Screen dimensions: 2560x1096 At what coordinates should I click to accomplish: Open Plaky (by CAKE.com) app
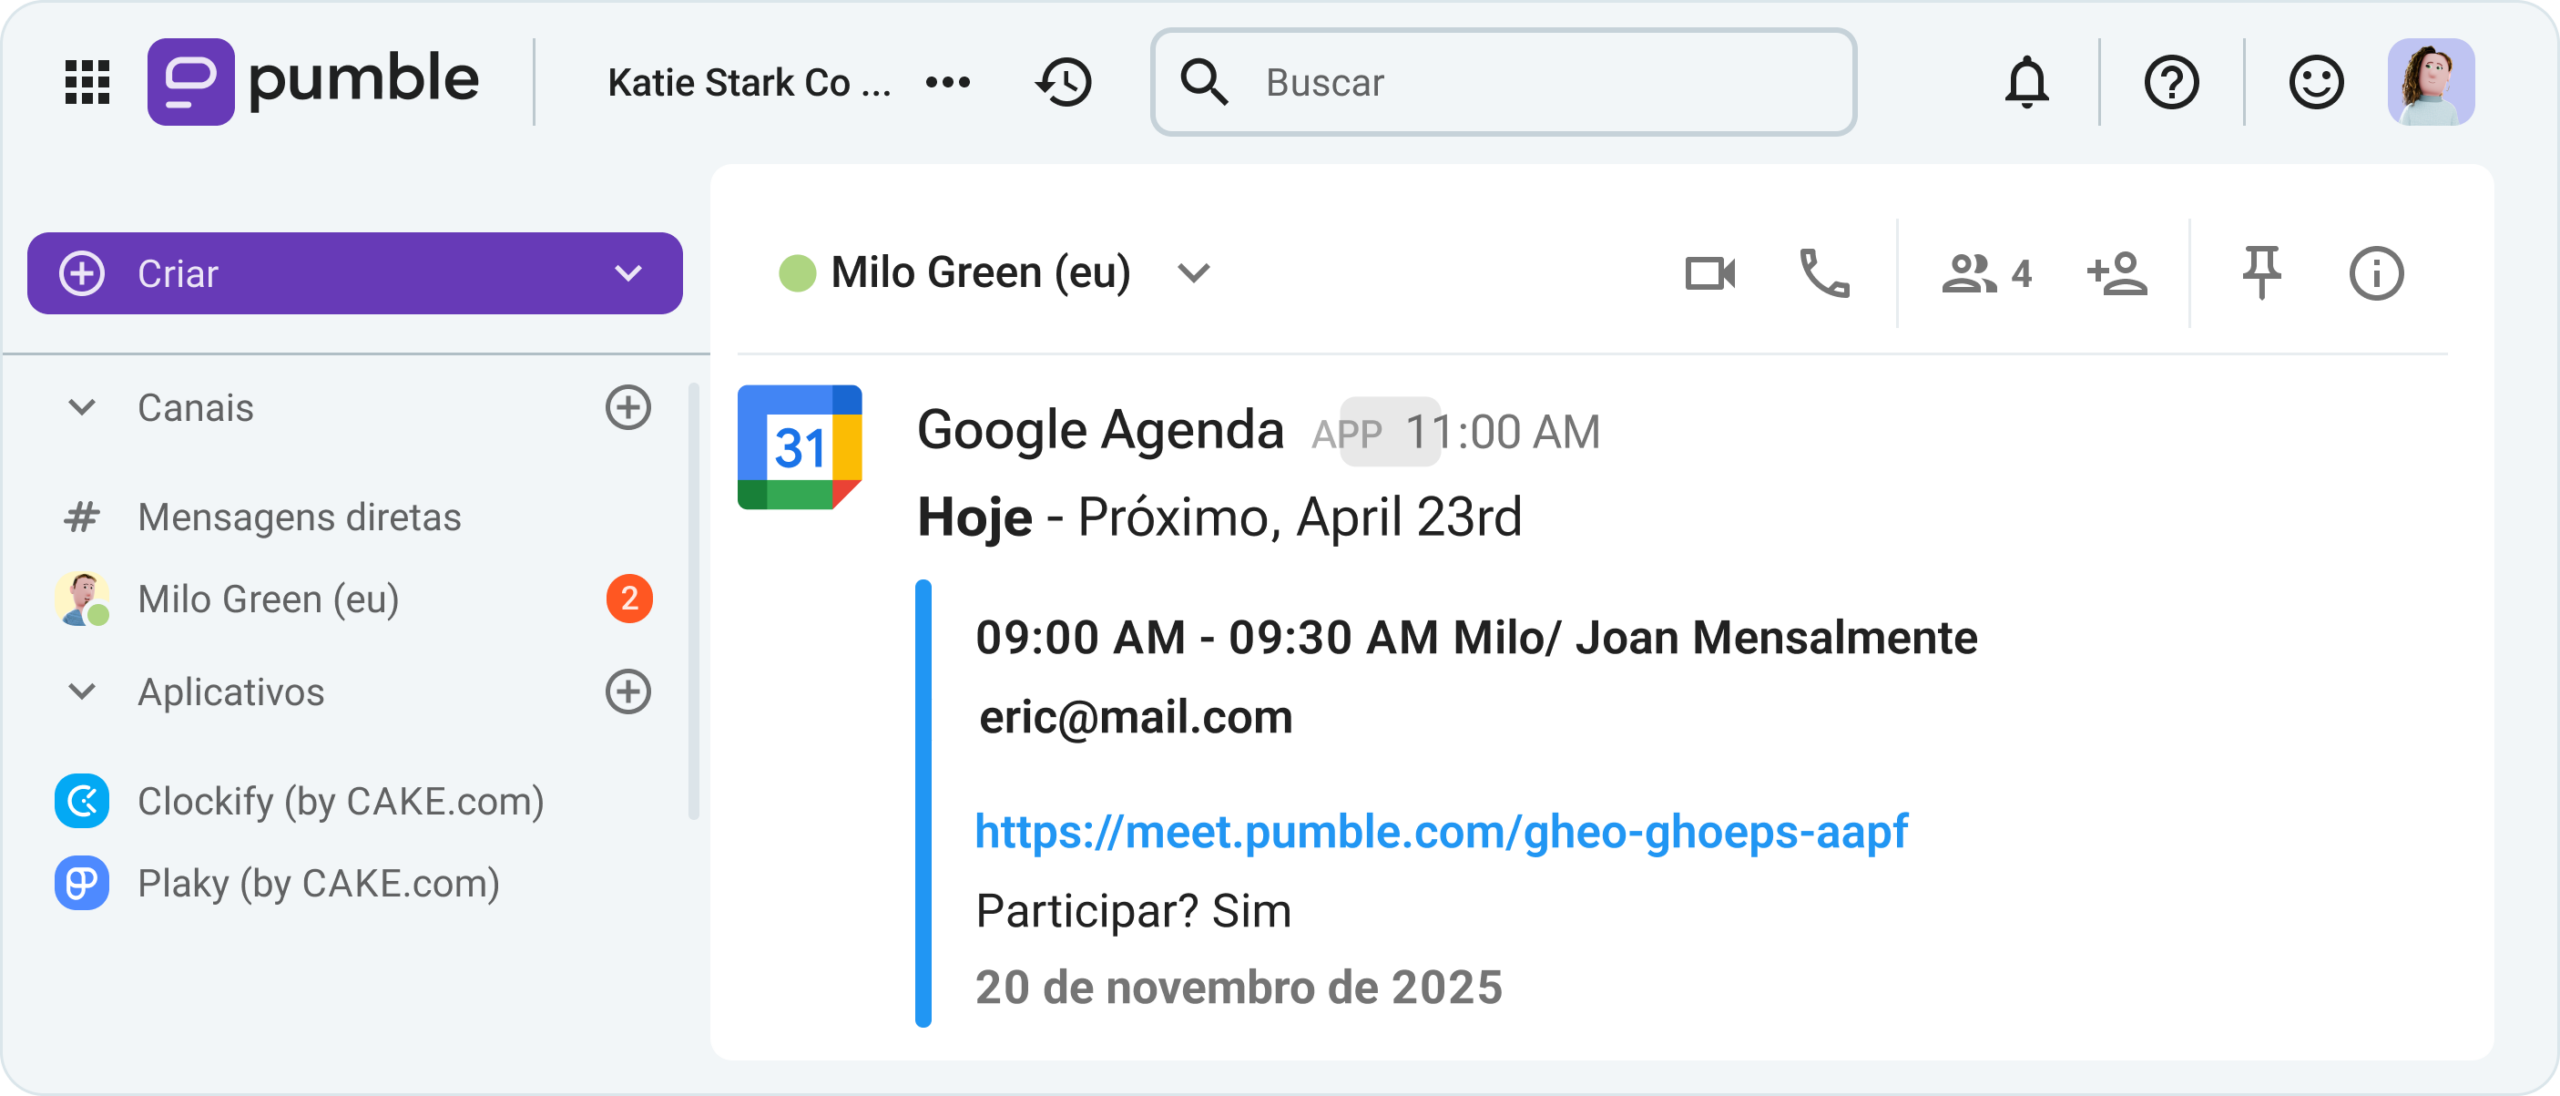coord(318,883)
